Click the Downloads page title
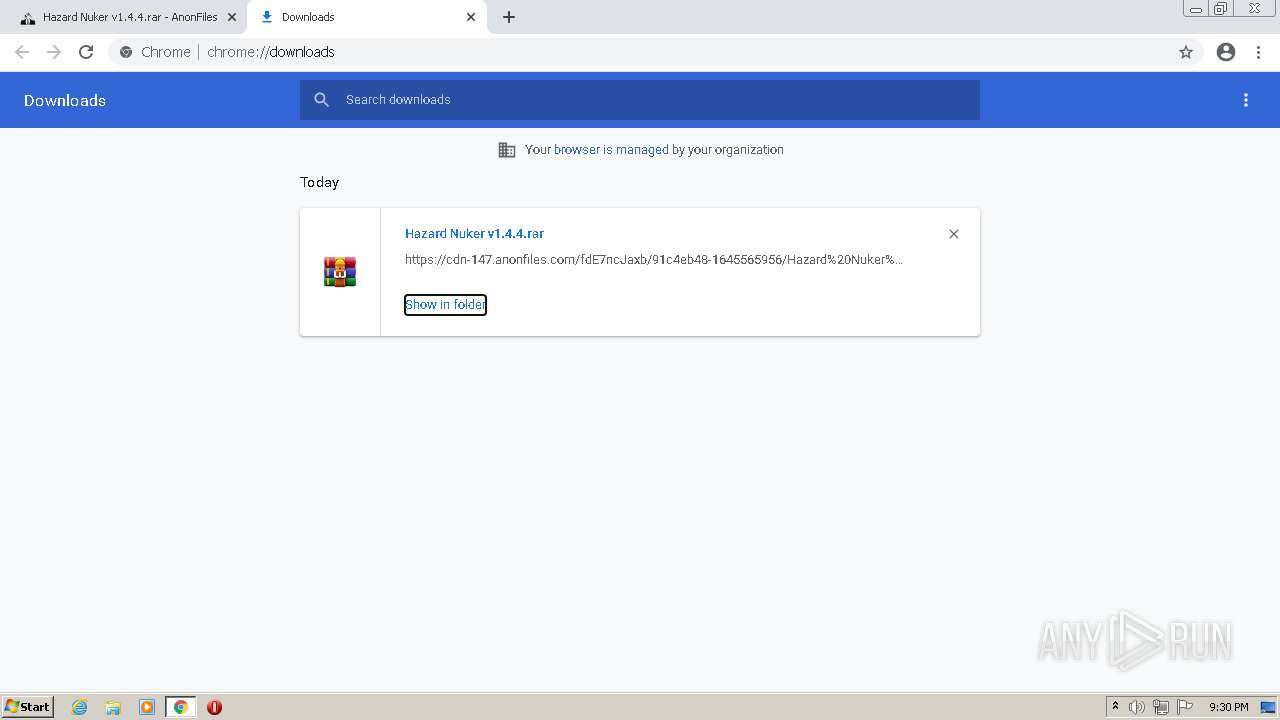The width and height of the screenshot is (1280, 720). click(65, 100)
